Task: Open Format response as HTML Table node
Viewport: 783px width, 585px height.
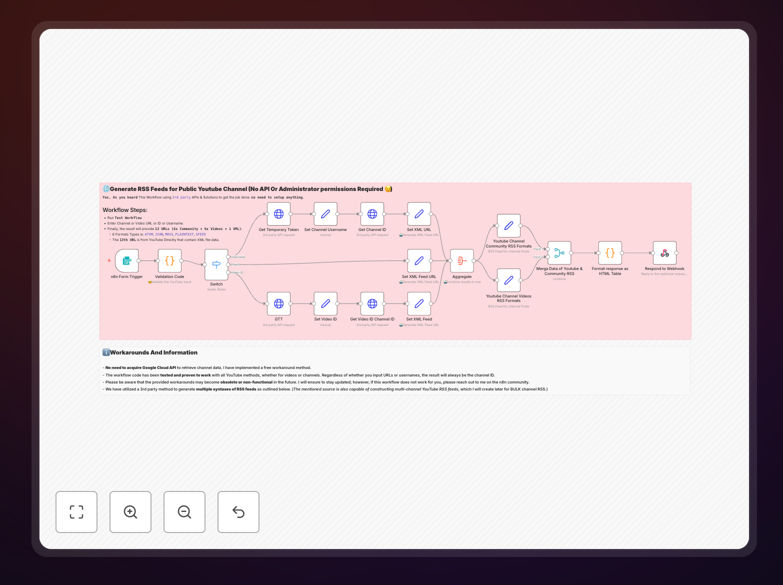Action: click(x=610, y=253)
